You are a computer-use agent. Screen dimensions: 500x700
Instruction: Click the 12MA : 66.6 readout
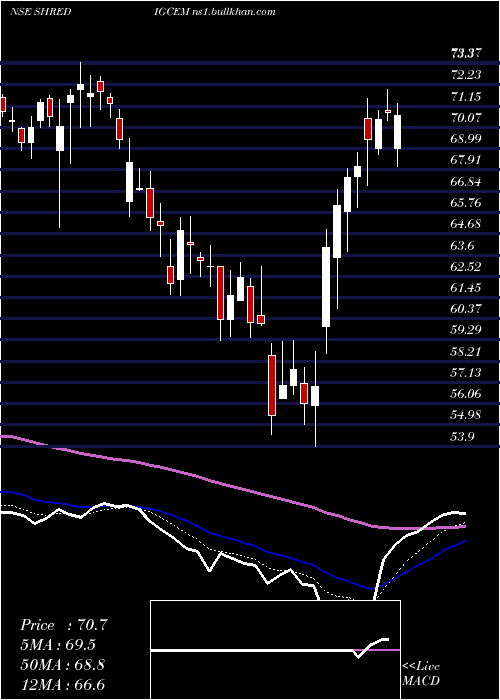[62, 685]
